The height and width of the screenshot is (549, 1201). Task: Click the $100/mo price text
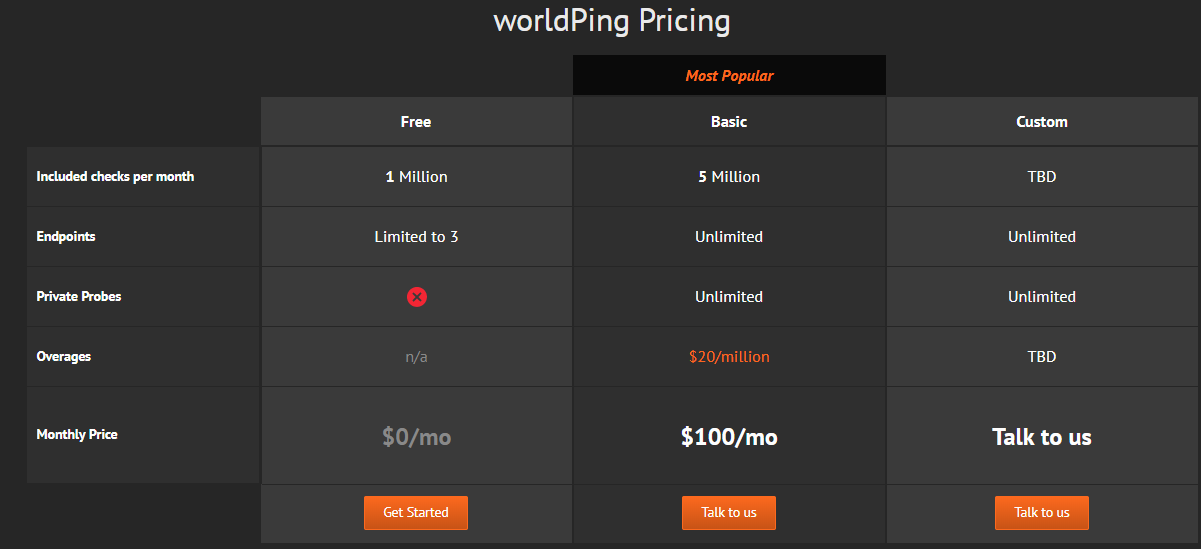click(x=729, y=437)
